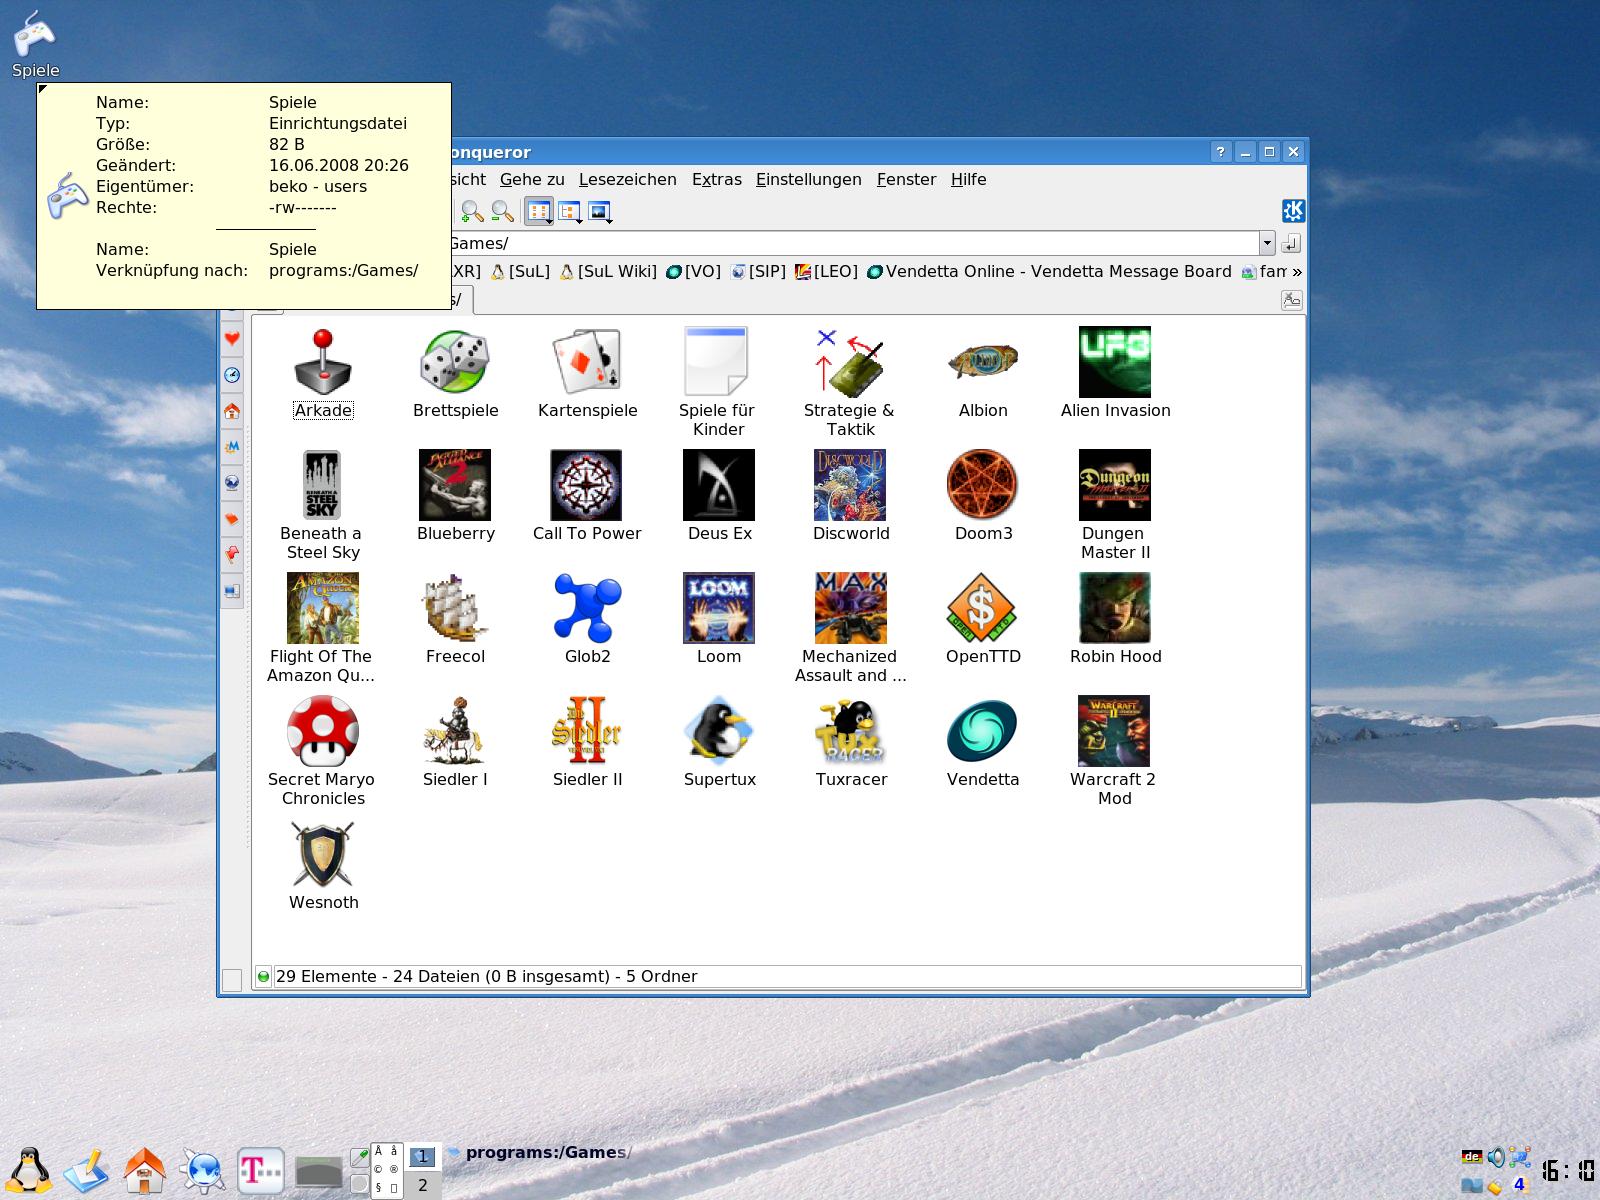Launch Blueberry game icon
The height and width of the screenshot is (1200, 1600).
point(455,496)
